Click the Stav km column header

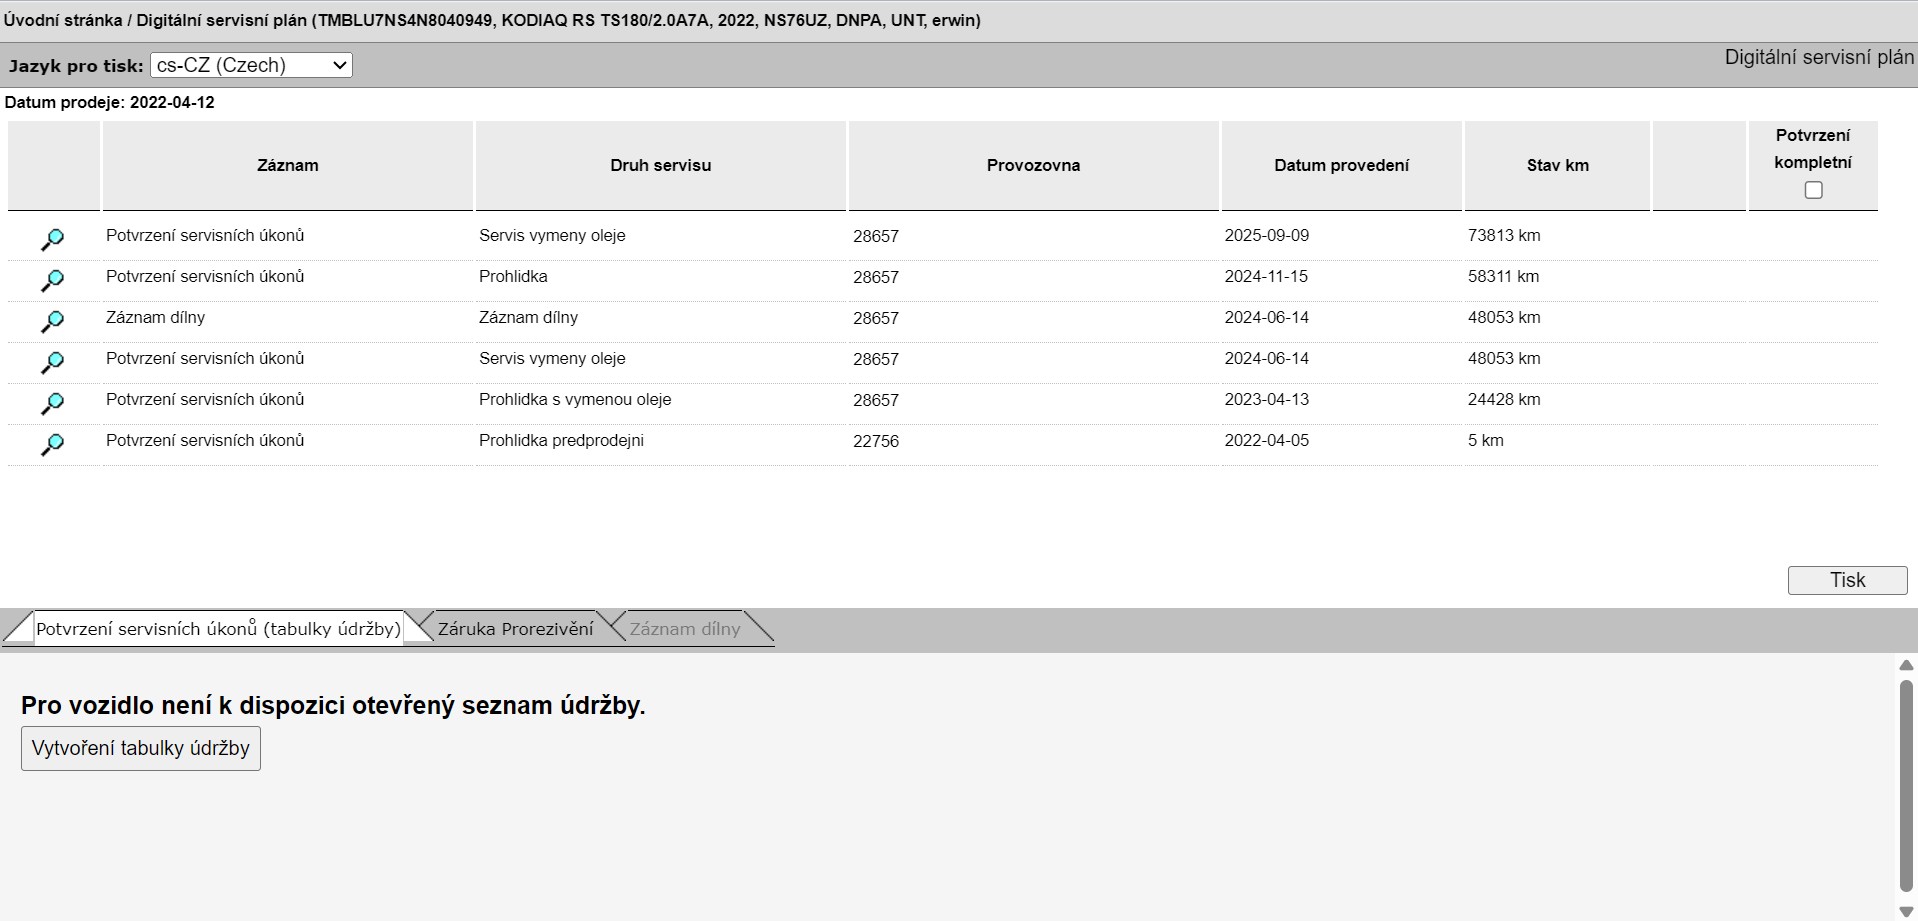click(1557, 165)
